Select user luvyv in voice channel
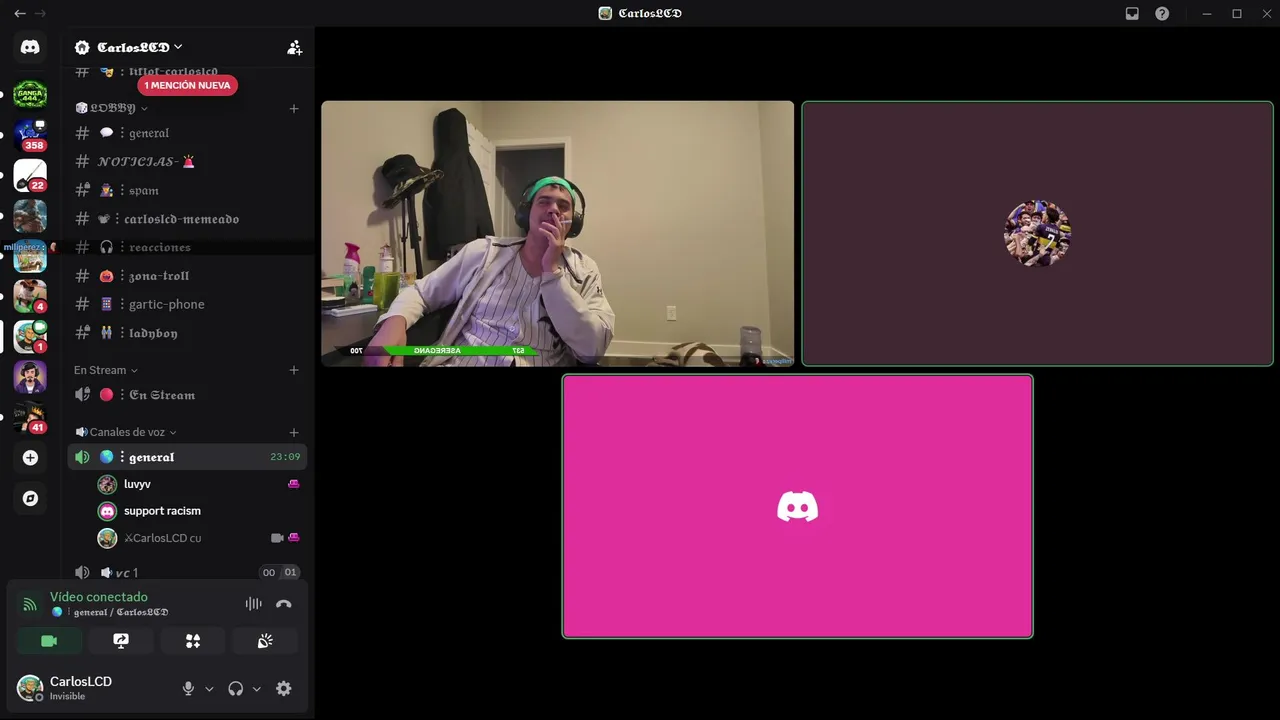1280x720 pixels. coord(198,484)
